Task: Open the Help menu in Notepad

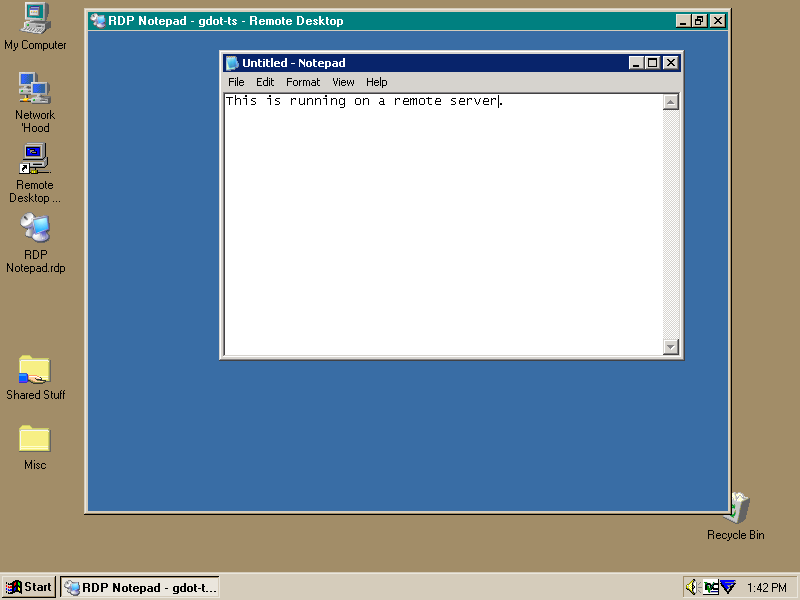Action: [377, 82]
